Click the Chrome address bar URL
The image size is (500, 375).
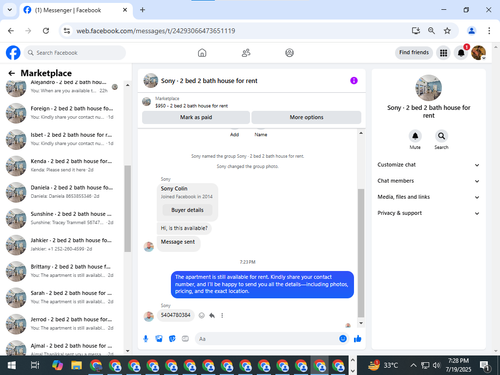[156, 31]
